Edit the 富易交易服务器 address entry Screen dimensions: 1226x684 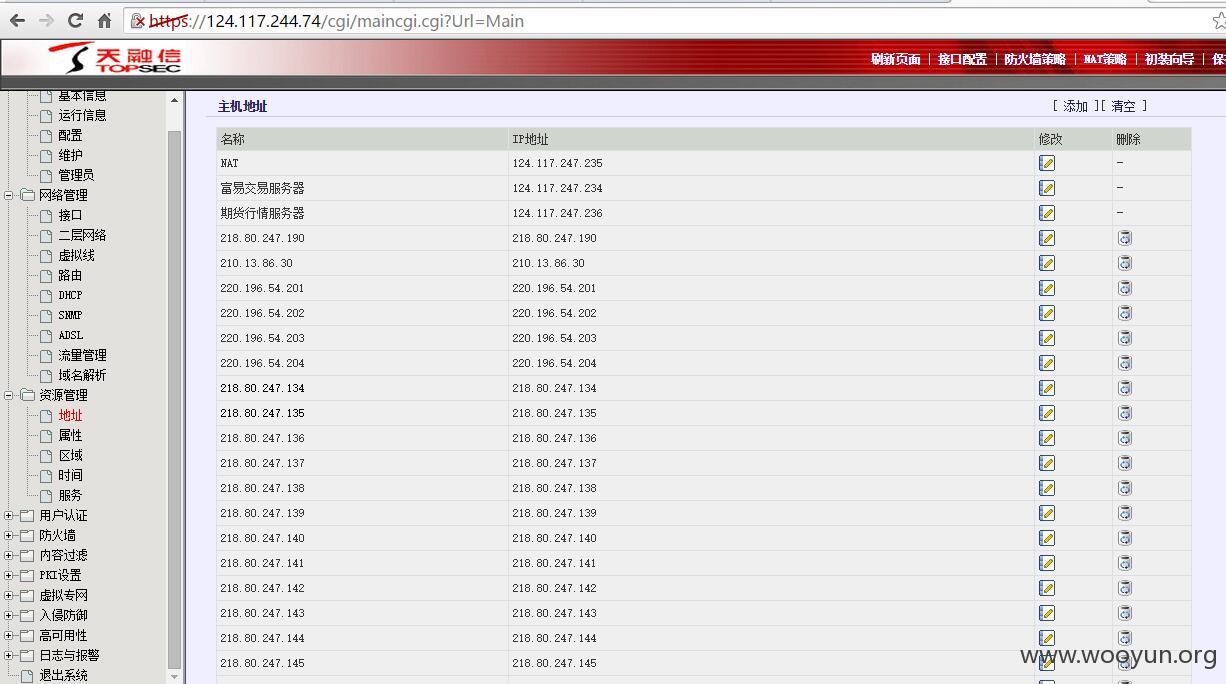[1047, 188]
